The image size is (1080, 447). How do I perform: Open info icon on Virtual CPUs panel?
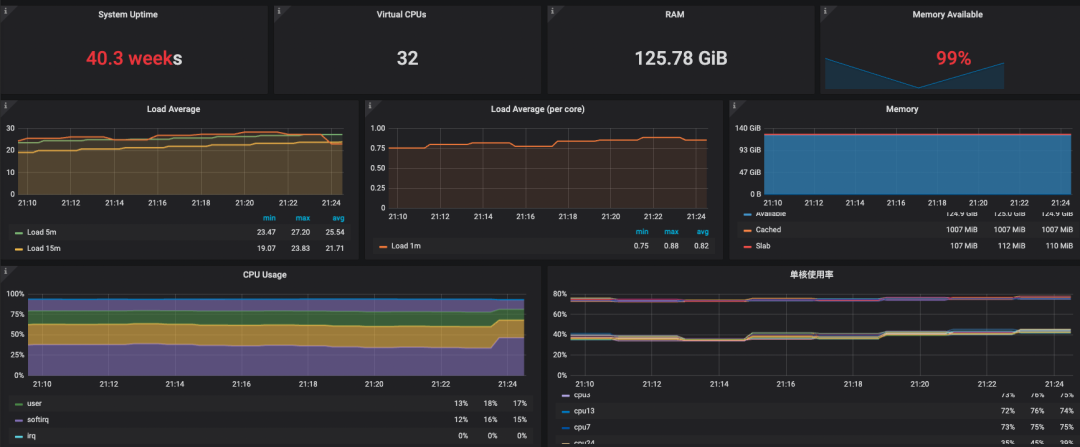pyautogui.click(x=278, y=11)
